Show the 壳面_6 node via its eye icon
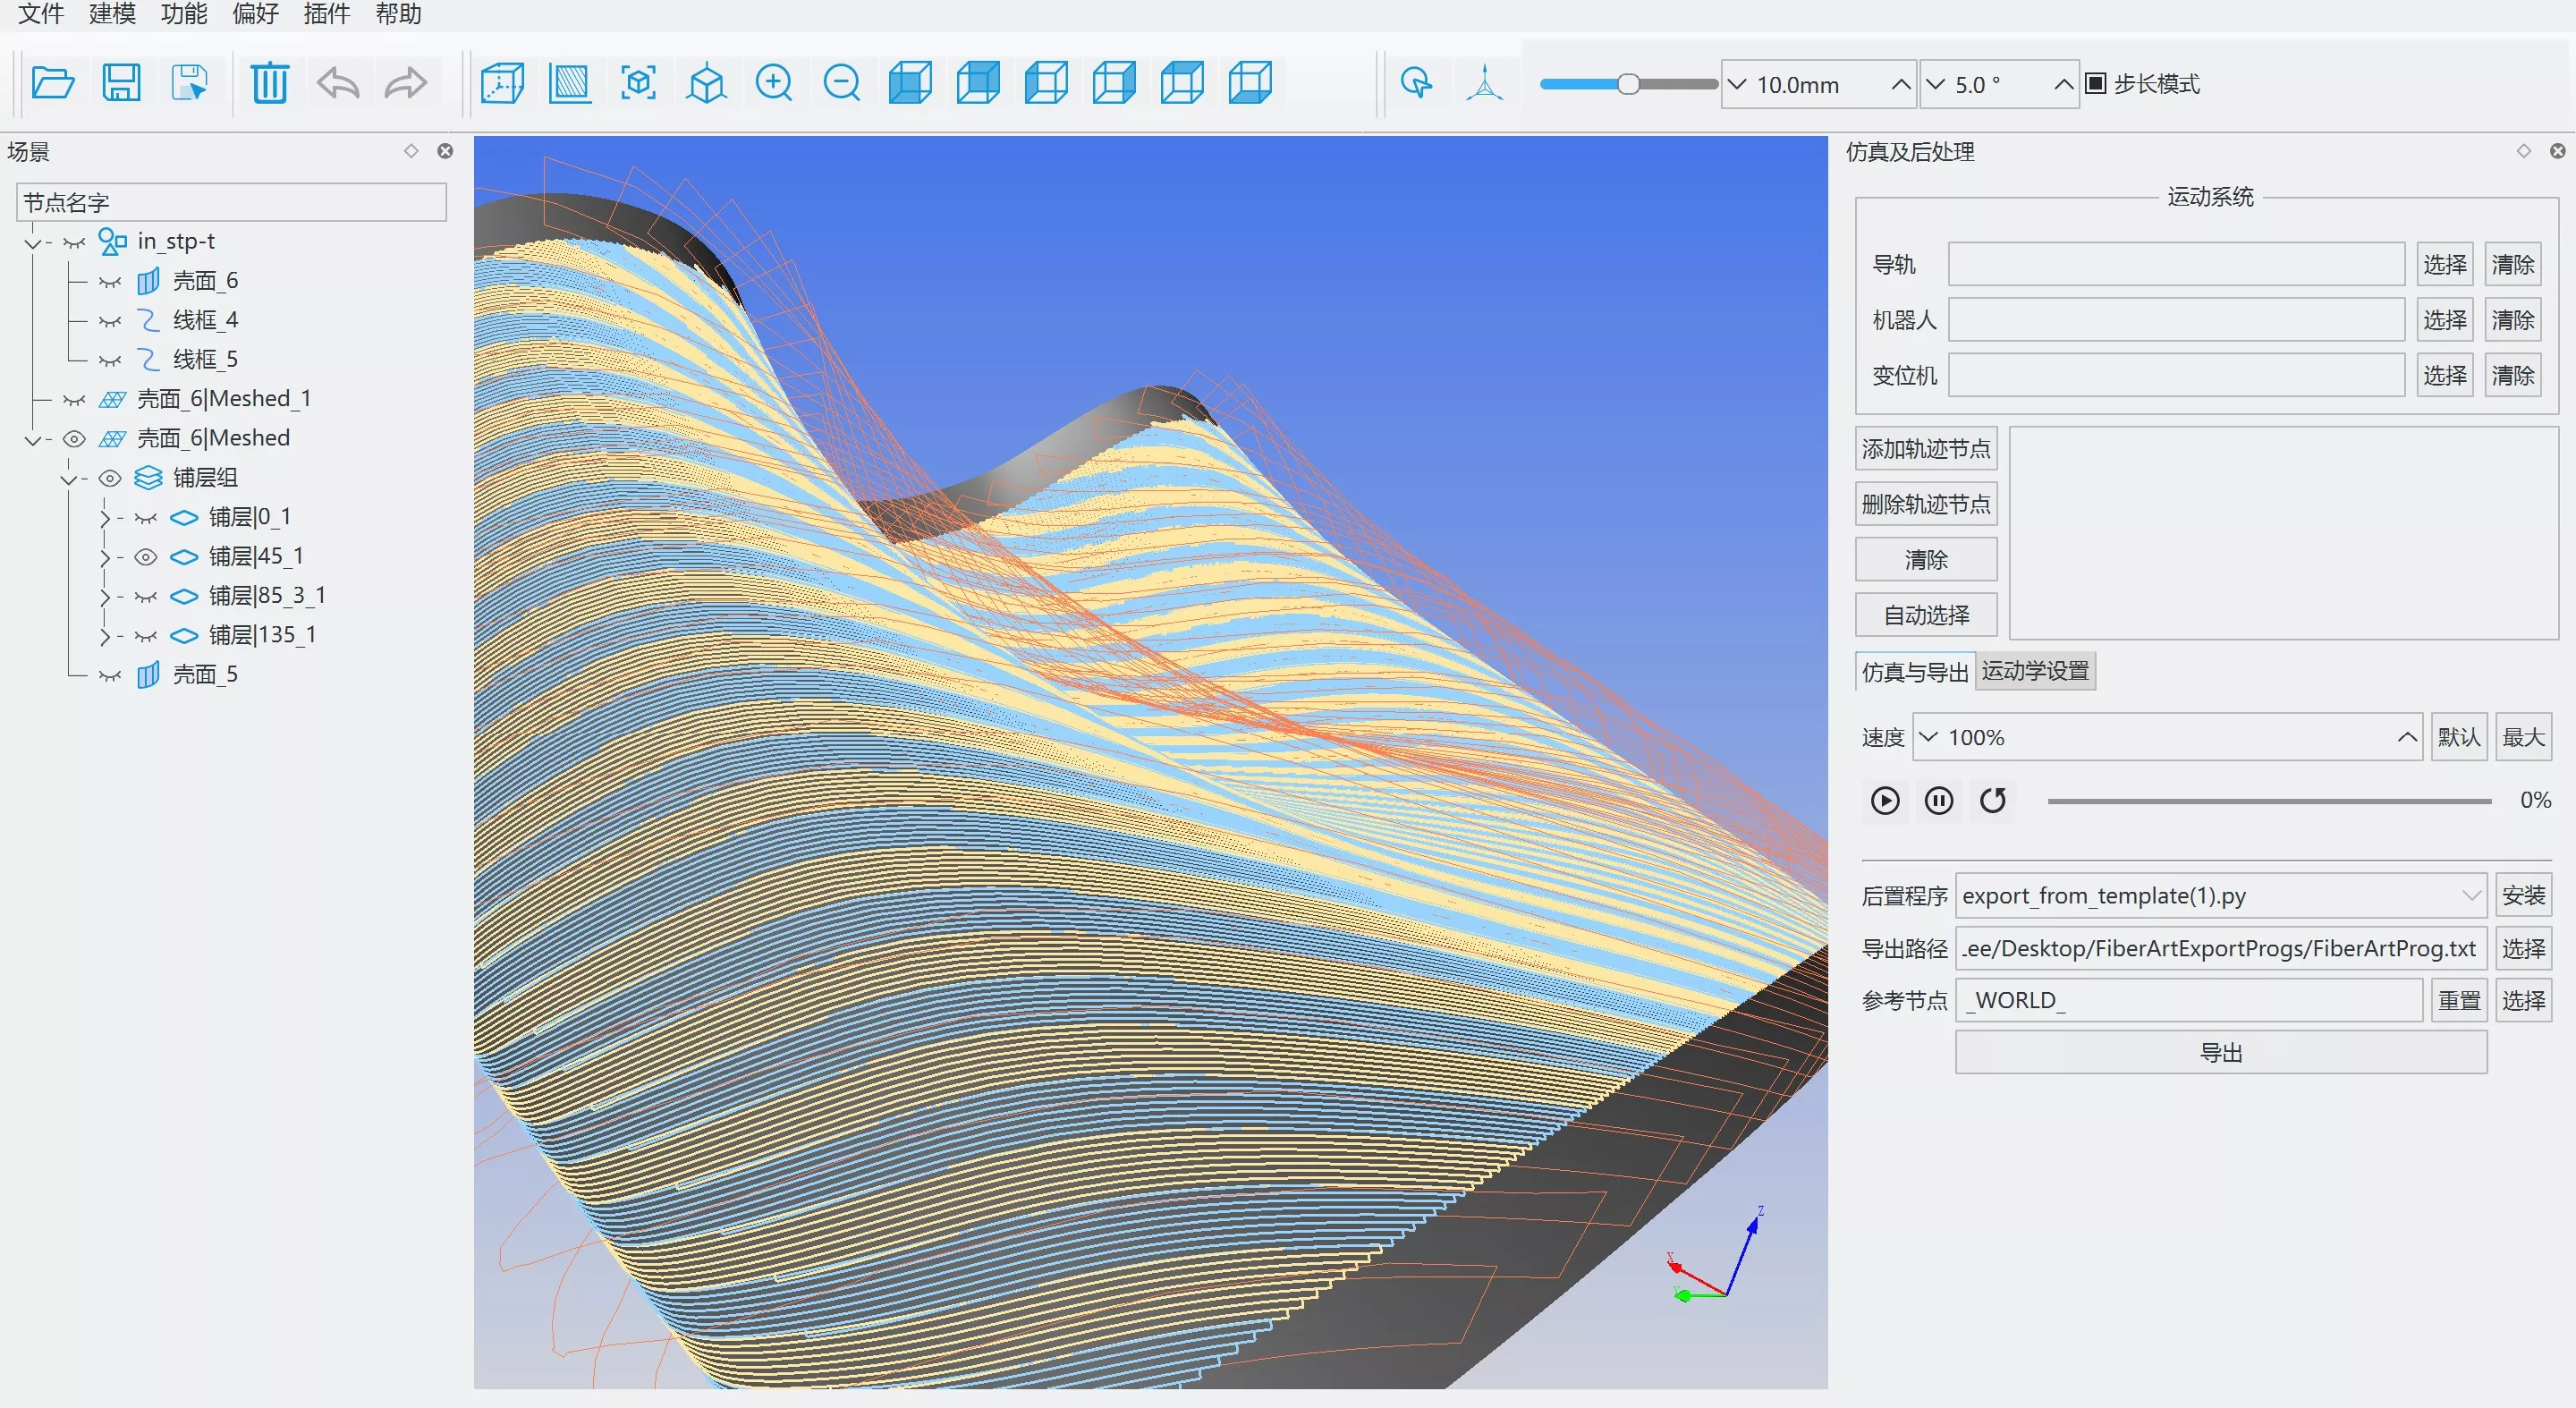The height and width of the screenshot is (1408, 2576). click(110, 282)
